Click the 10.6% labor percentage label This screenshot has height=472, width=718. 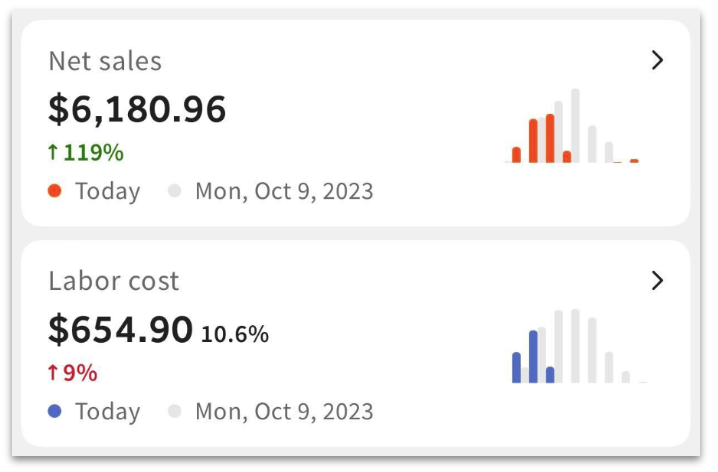point(235,334)
